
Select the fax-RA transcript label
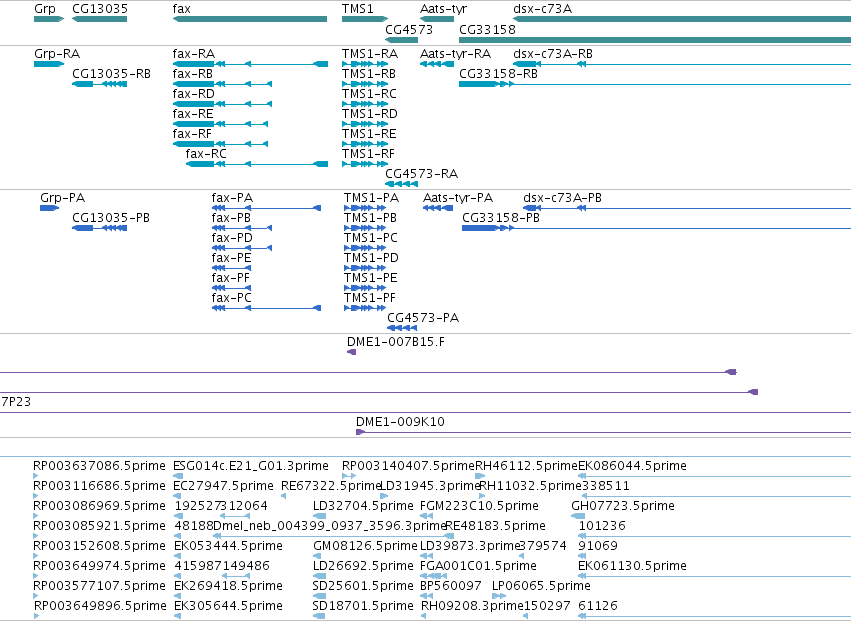click(194, 54)
